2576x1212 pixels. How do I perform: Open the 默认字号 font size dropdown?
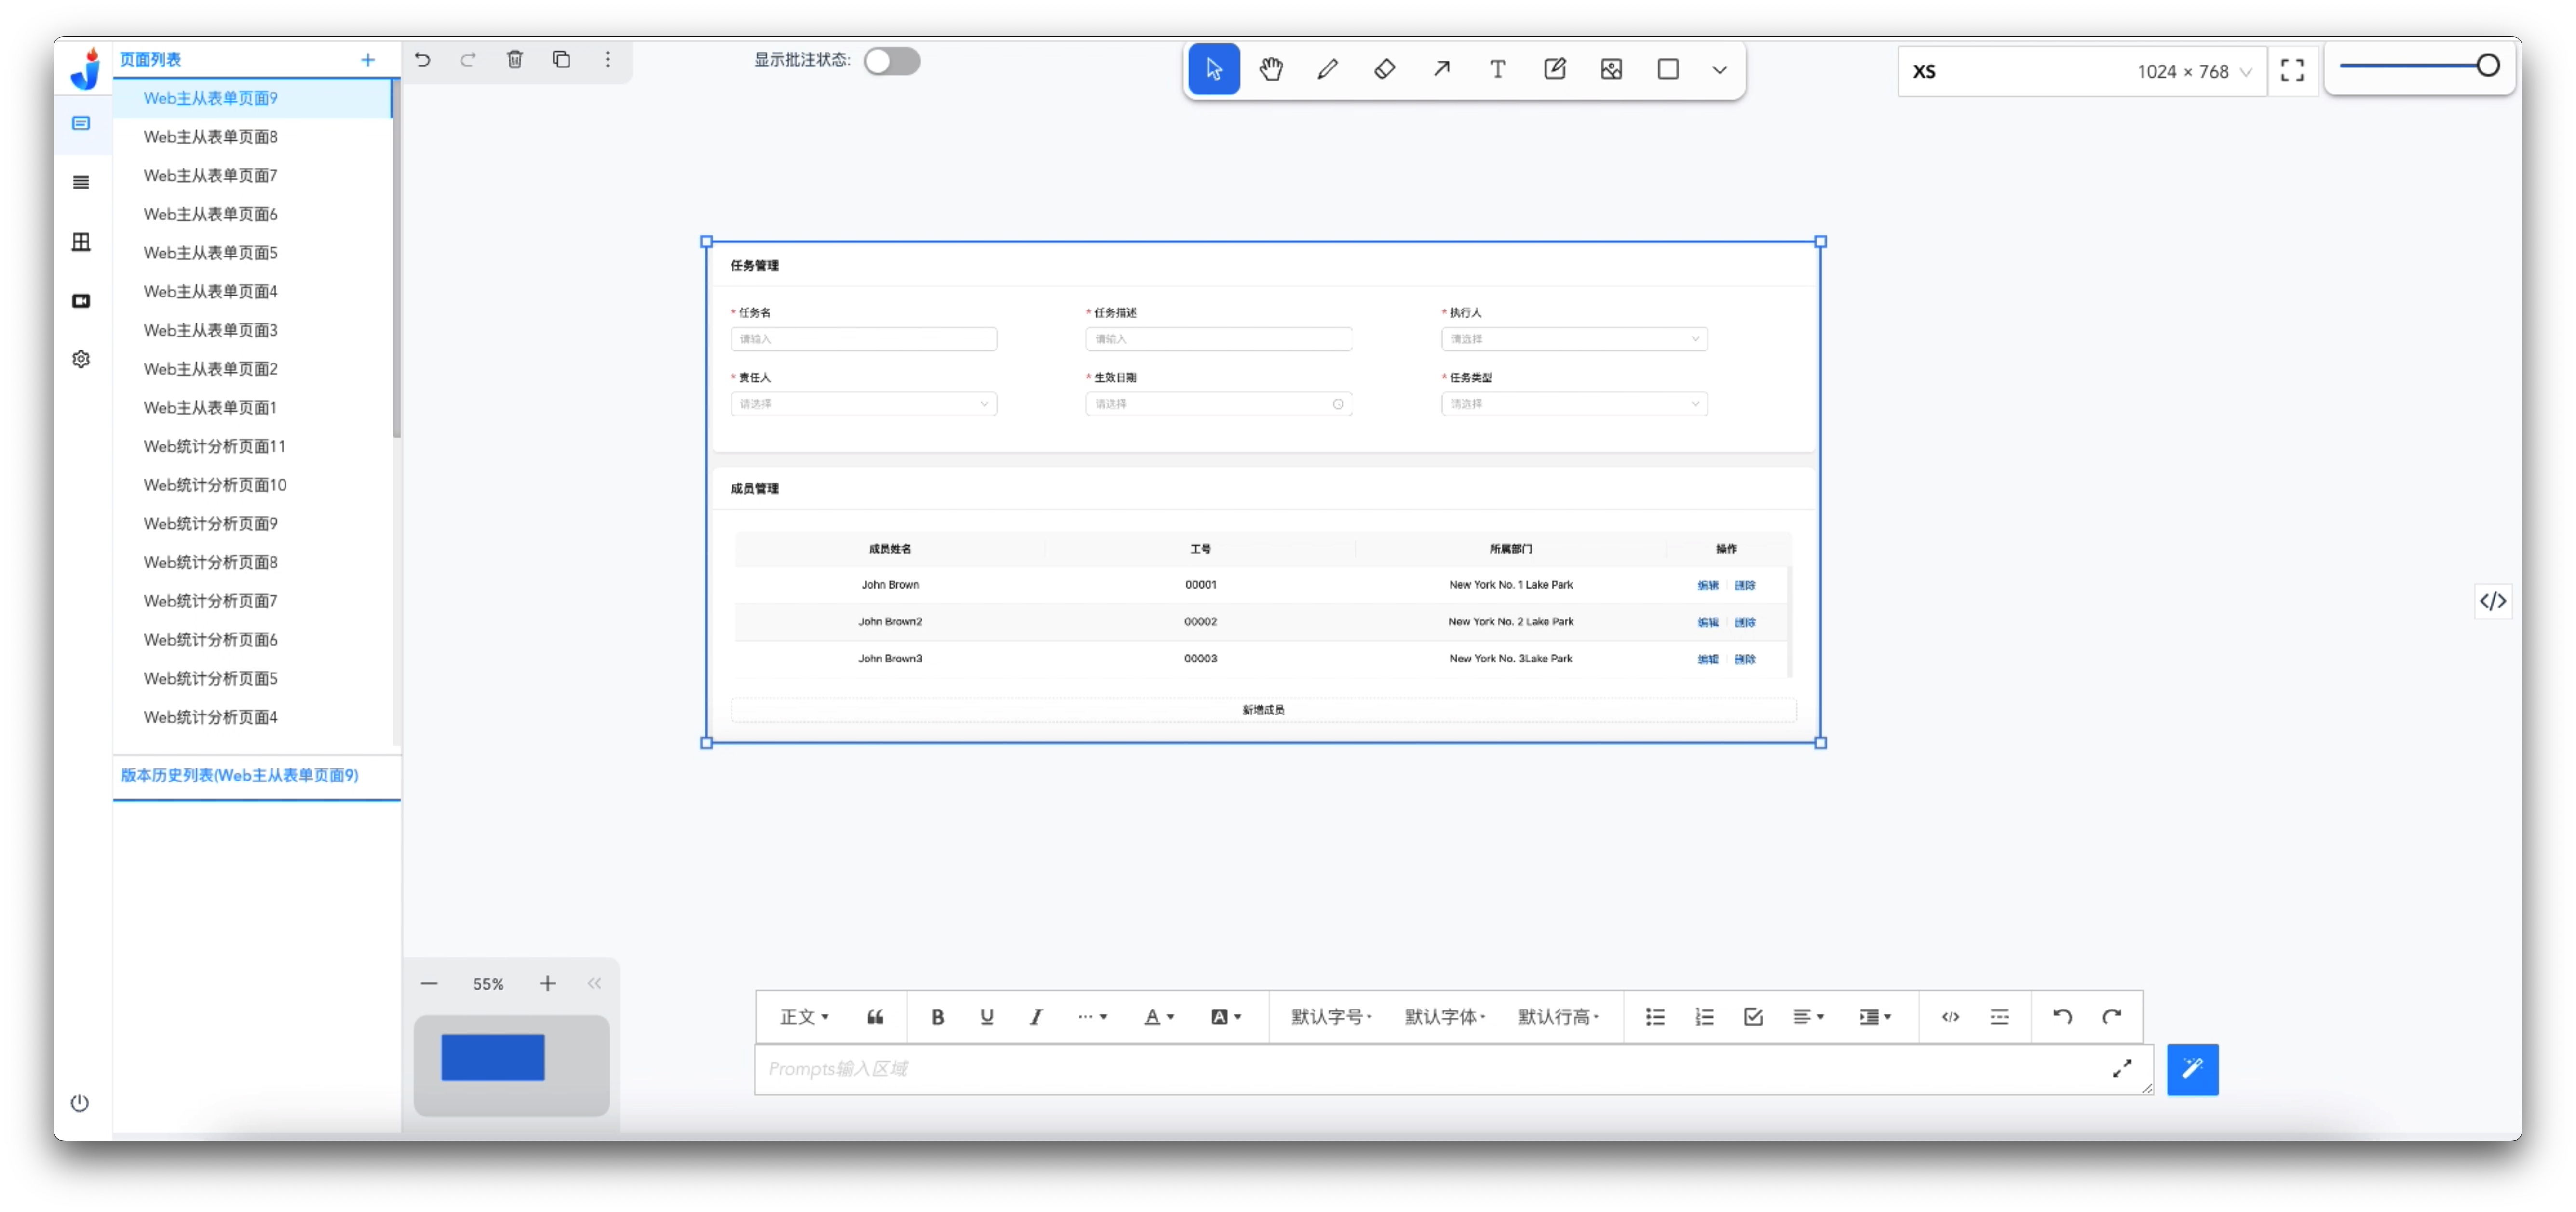(1331, 1017)
